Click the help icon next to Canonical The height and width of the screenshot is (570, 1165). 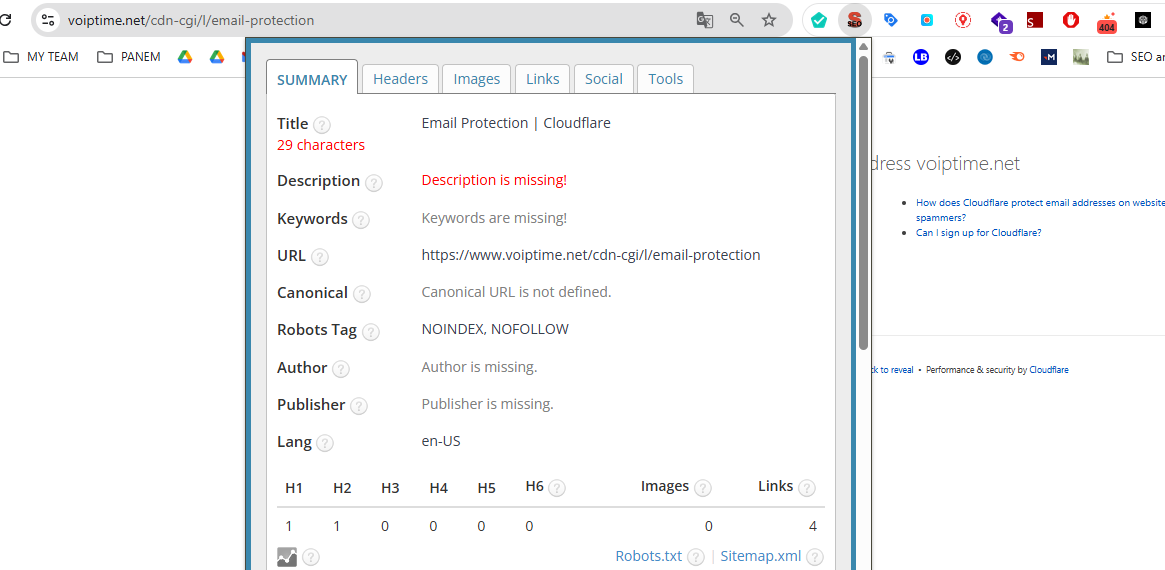click(362, 294)
